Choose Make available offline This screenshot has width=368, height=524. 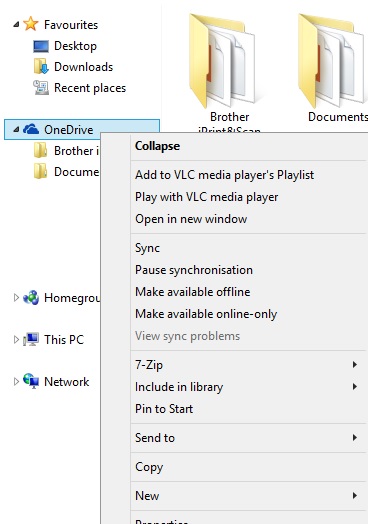[x=192, y=292]
